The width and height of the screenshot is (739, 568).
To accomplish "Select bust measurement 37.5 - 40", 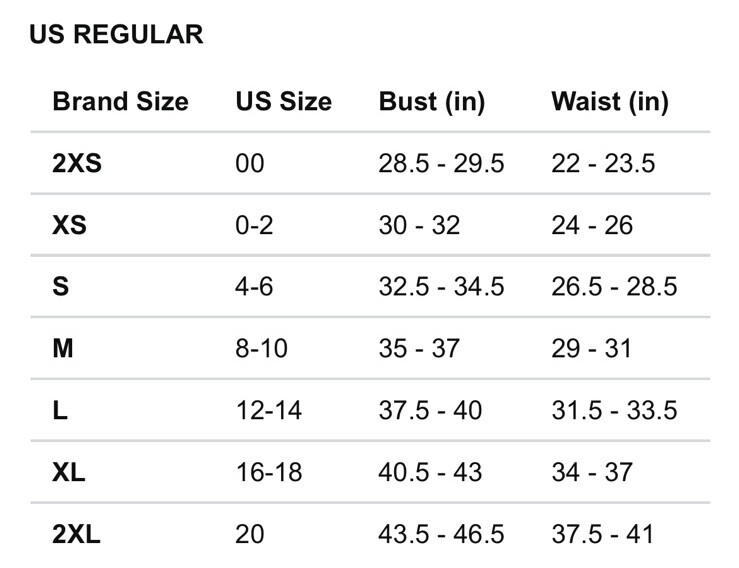I will click(430, 410).
